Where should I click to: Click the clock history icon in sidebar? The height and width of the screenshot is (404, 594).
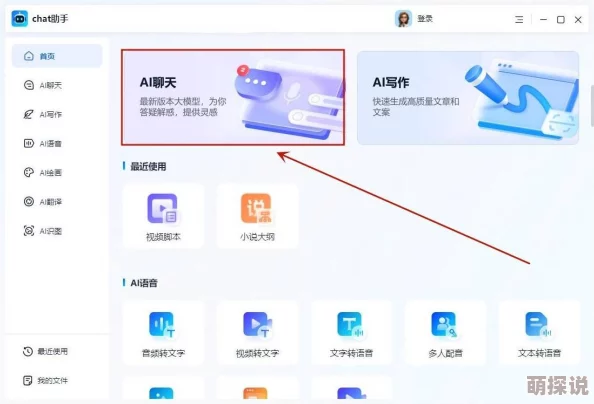(x=28, y=351)
